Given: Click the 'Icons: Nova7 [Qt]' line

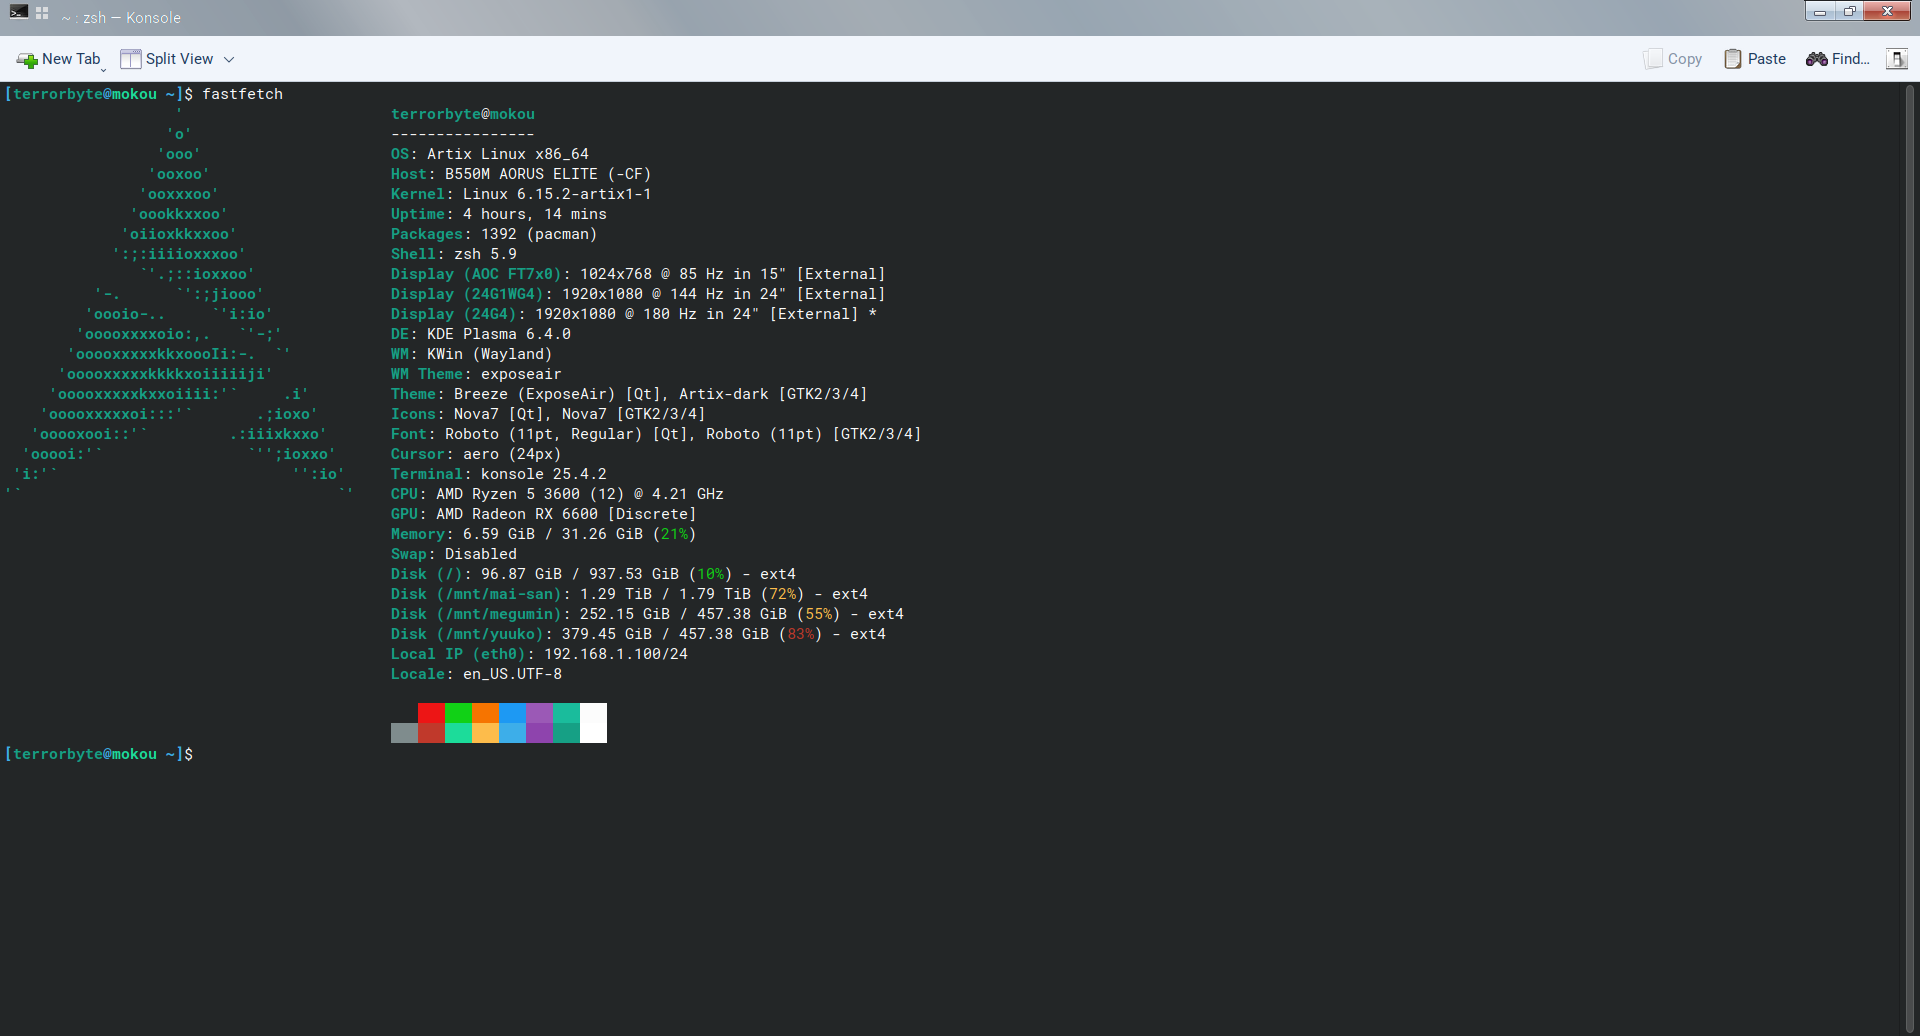Looking at the screenshot, I should (x=548, y=414).
